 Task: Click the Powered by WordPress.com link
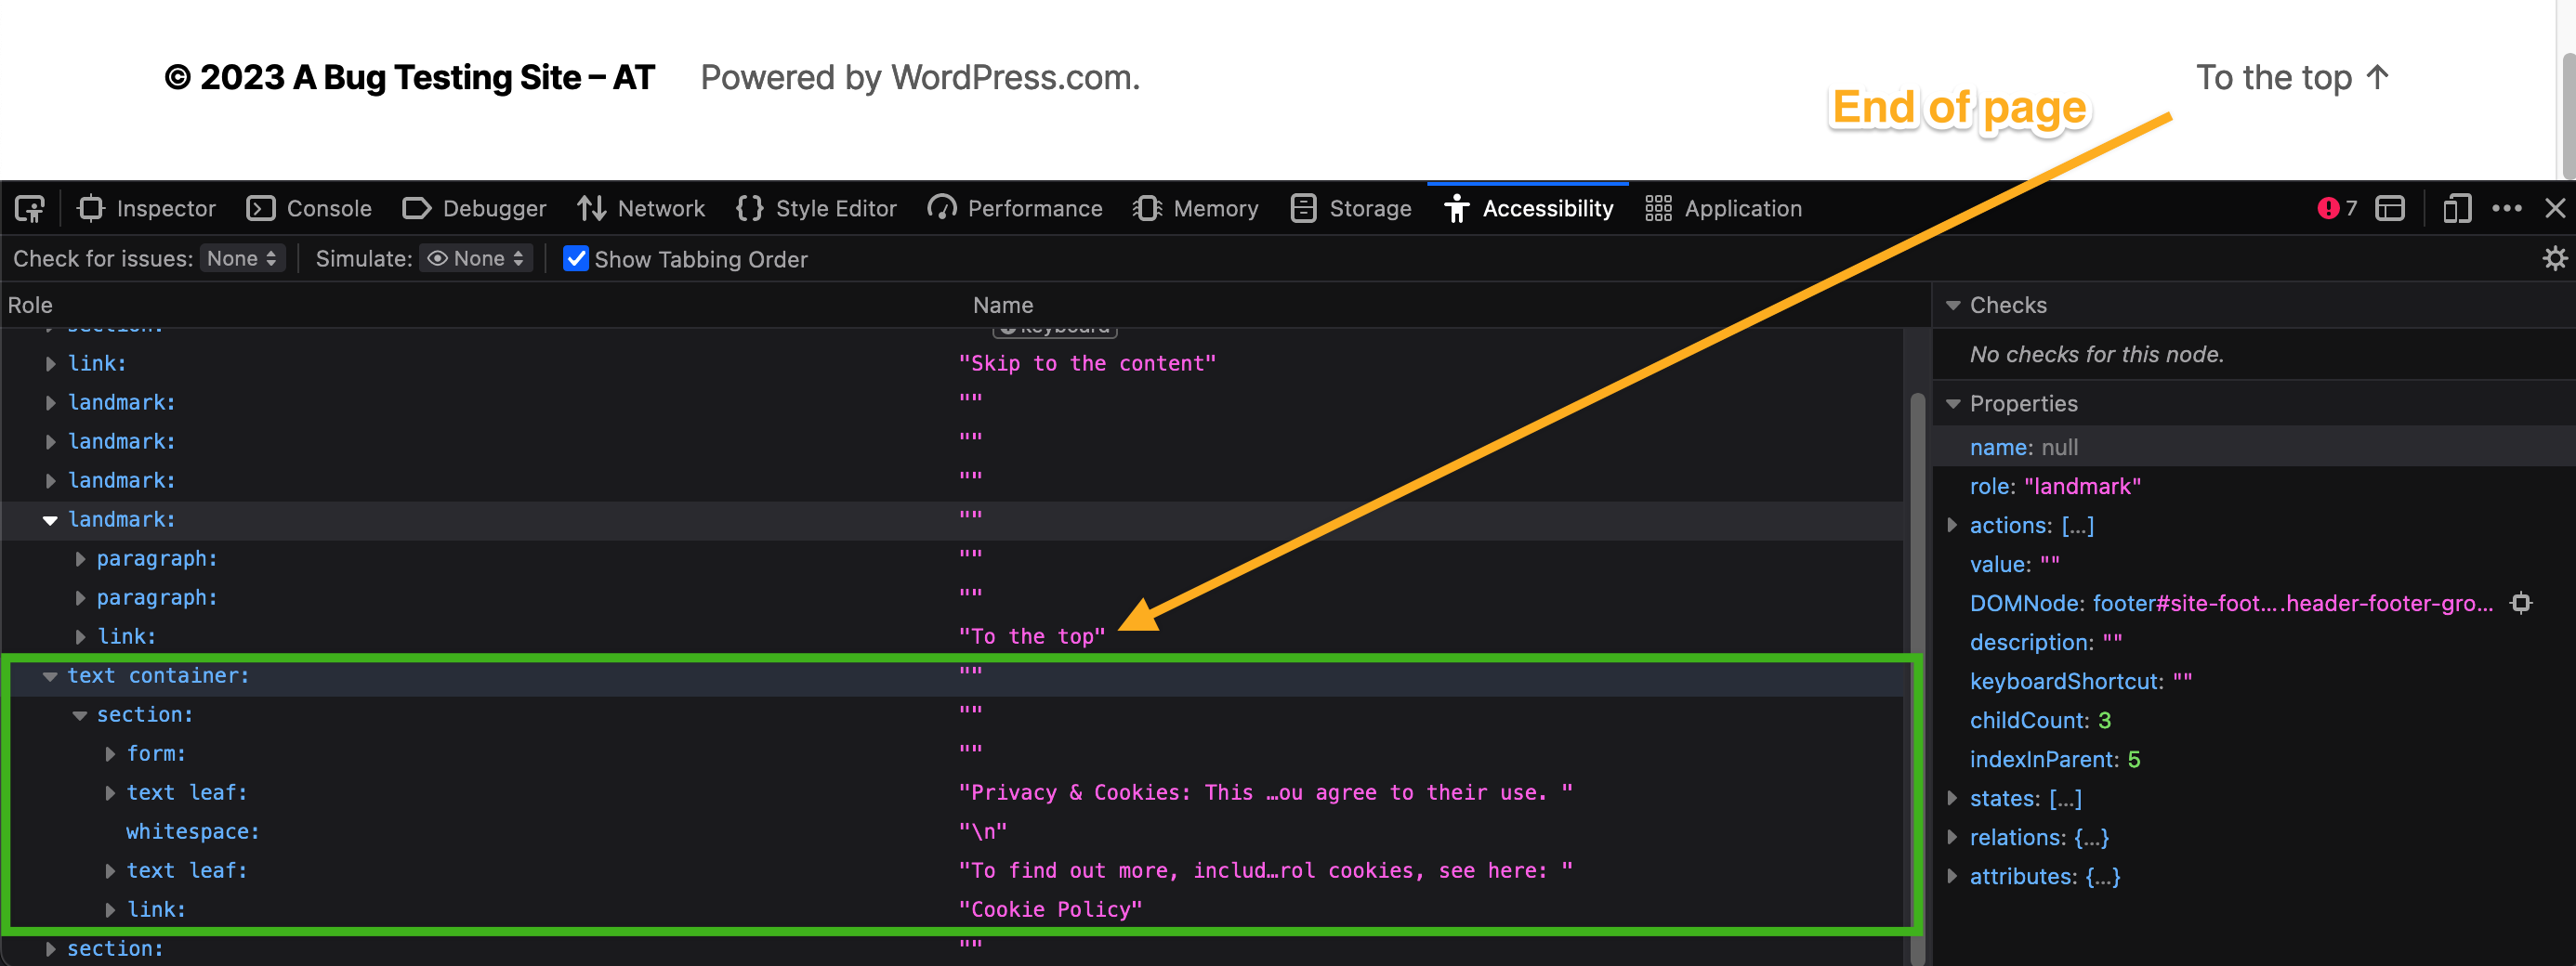919,77
